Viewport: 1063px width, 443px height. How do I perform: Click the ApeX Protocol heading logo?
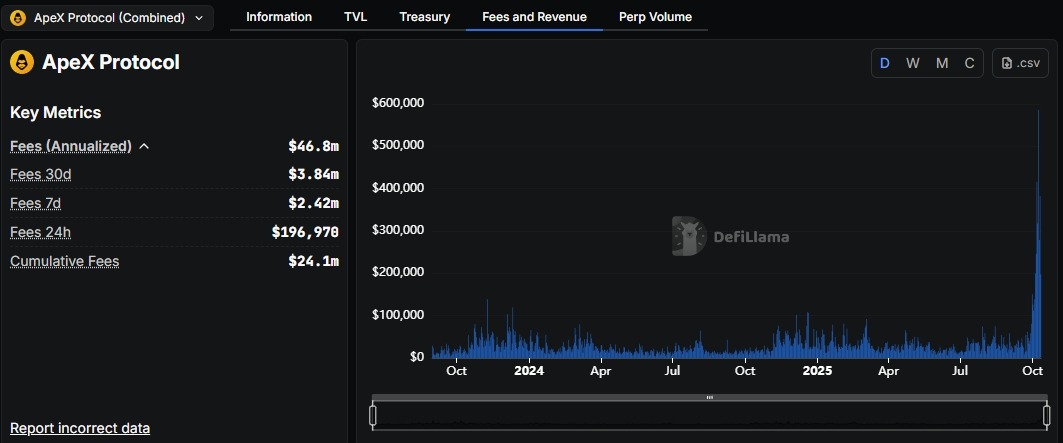22,62
